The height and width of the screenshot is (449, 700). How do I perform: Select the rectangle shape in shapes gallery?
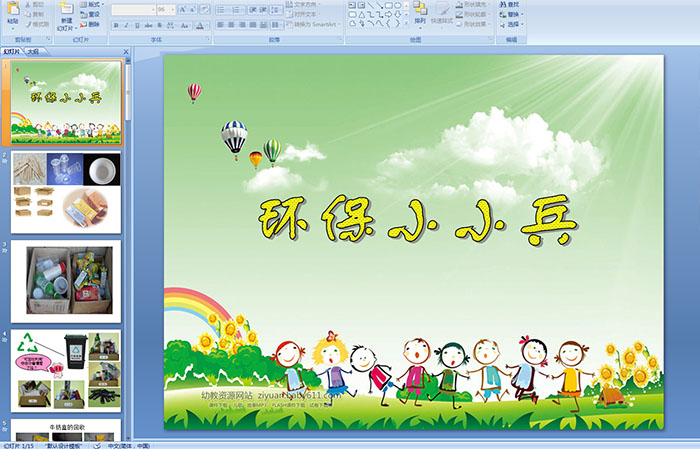click(389, 5)
